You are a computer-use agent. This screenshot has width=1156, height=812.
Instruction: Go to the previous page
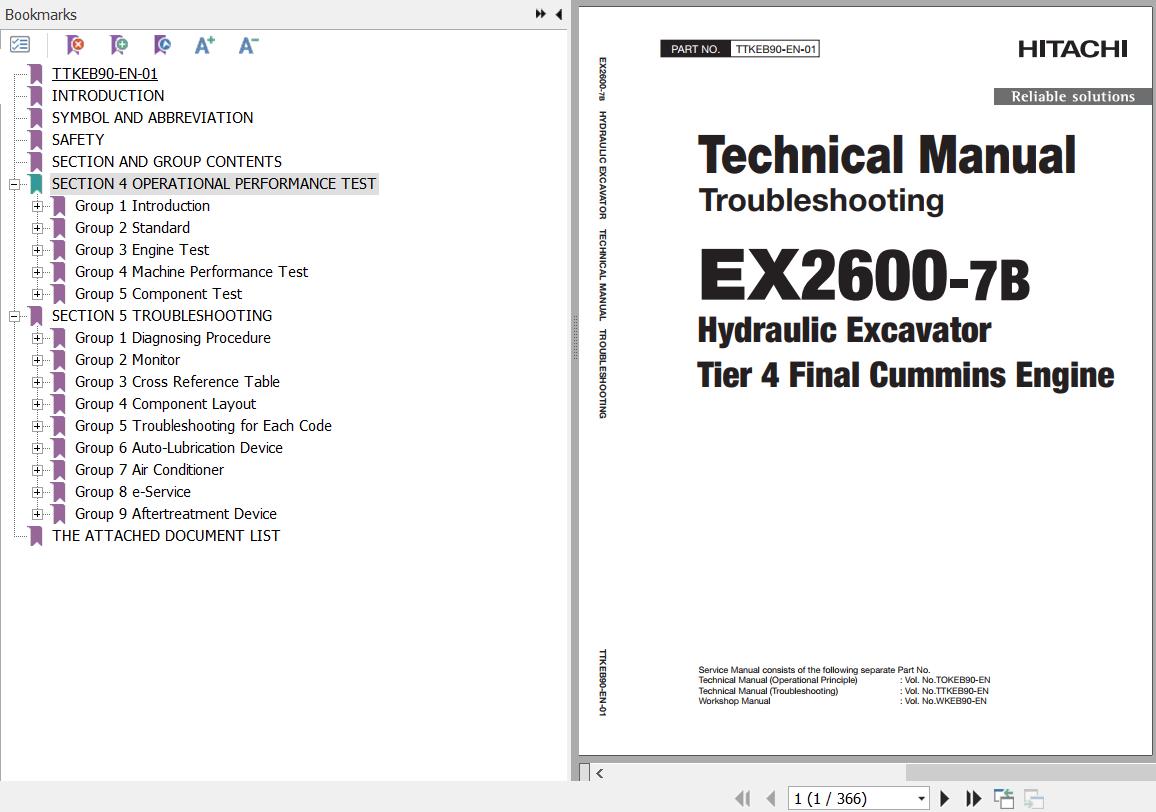pyautogui.click(x=770, y=798)
